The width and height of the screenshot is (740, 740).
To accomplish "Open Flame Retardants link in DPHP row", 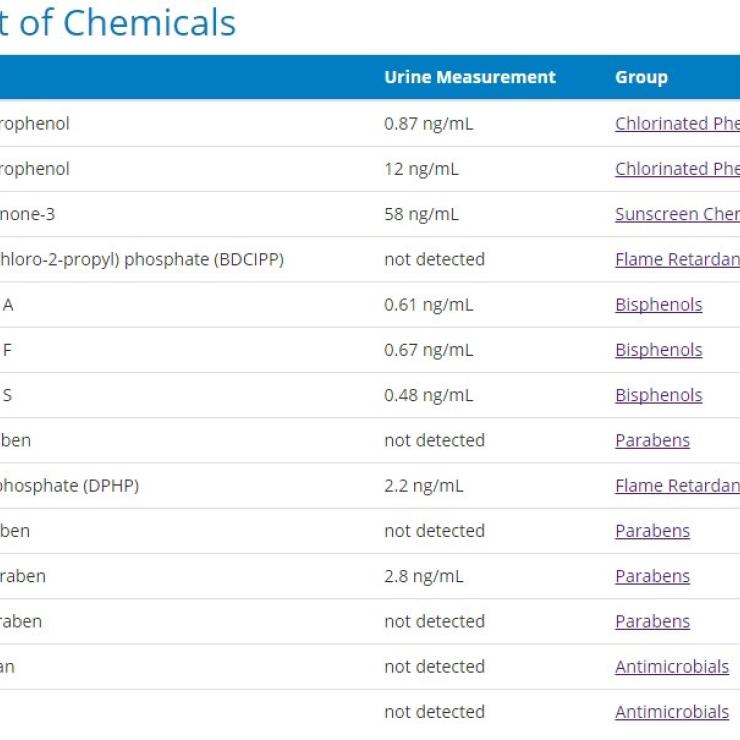I will click(677, 486).
